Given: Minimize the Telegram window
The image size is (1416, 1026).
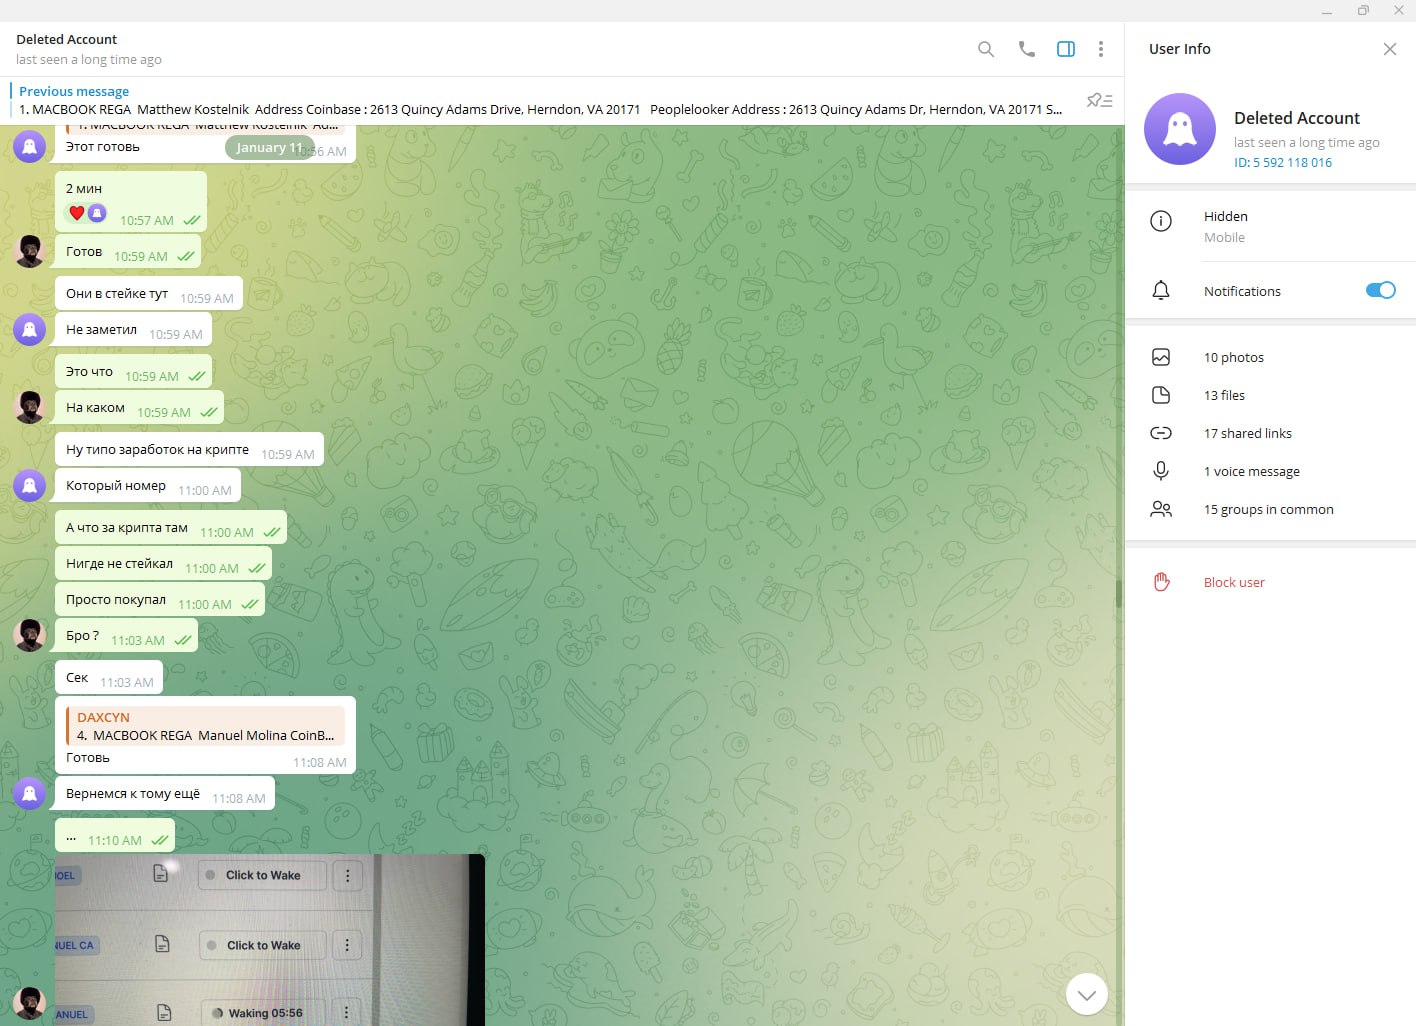Looking at the screenshot, I should (1327, 11).
